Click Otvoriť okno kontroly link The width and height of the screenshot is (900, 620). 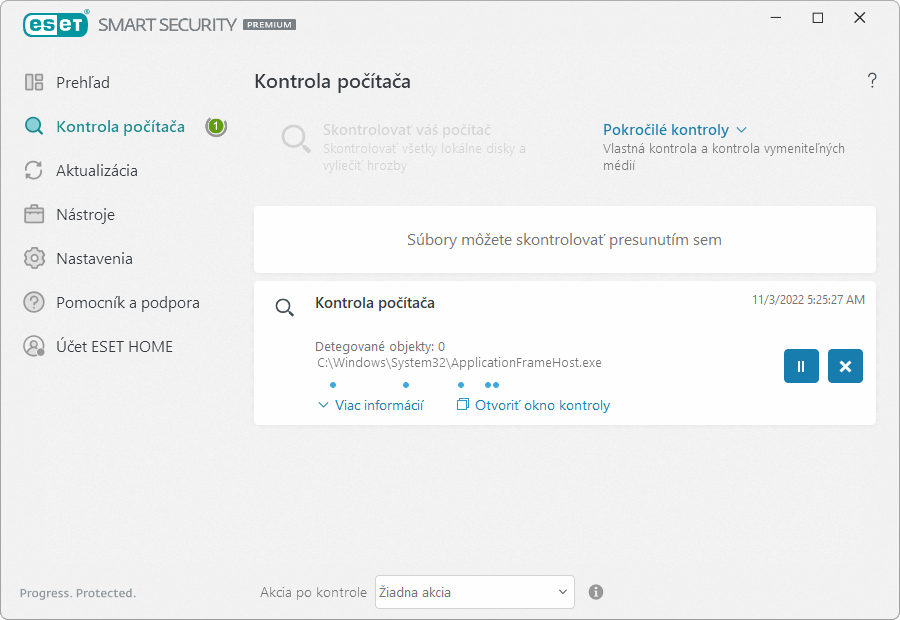click(533, 405)
